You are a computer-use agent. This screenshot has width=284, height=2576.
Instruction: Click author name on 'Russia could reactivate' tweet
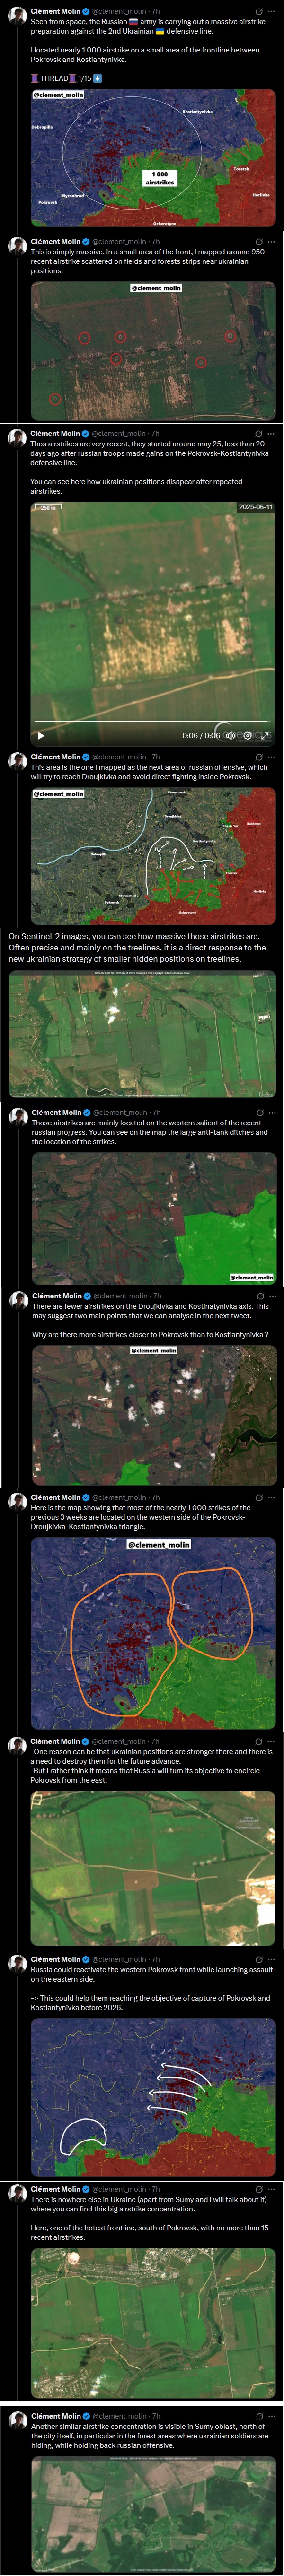point(55,1959)
